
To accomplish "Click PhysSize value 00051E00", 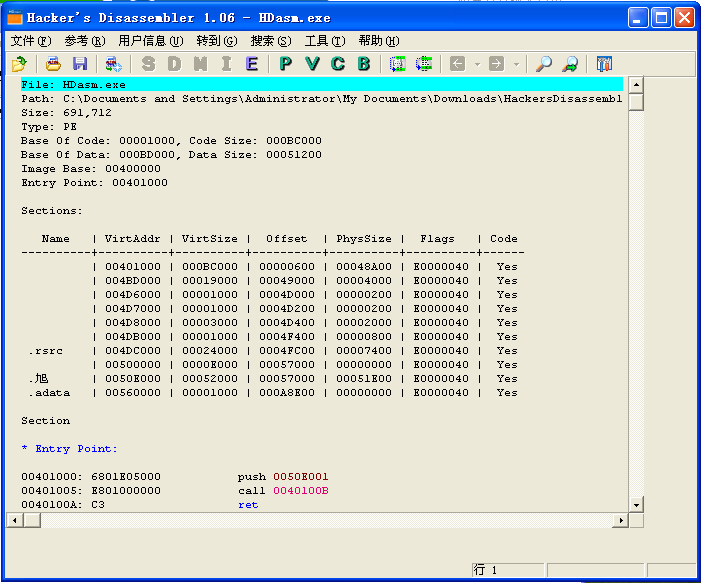I will pos(364,379).
